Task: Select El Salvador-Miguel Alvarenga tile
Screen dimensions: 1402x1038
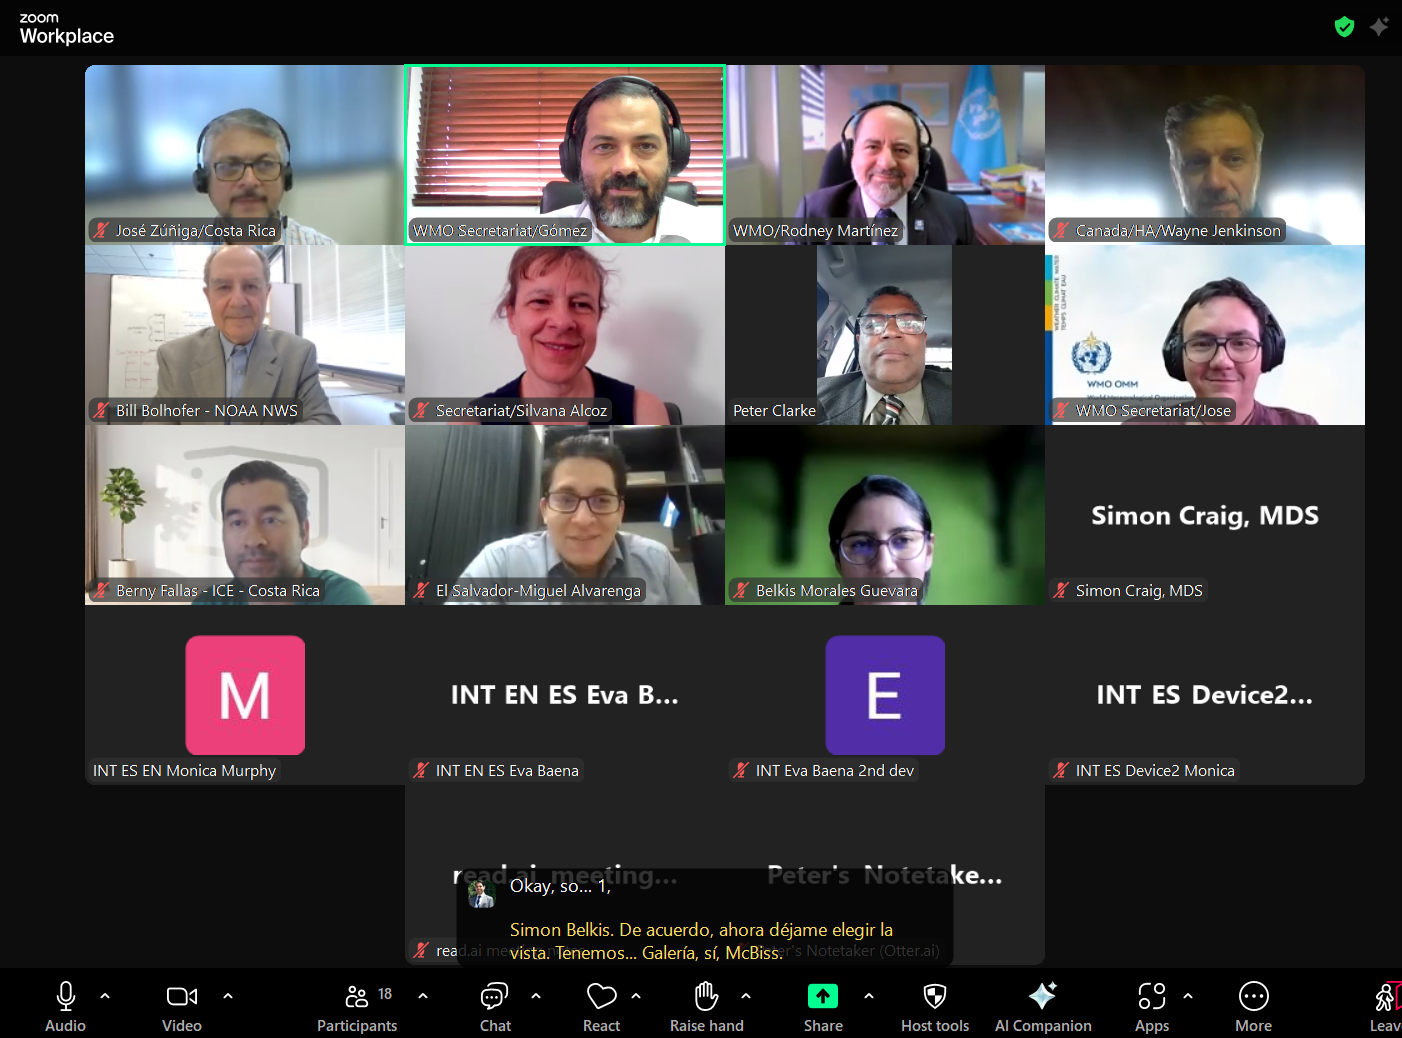Action: pos(565,515)
